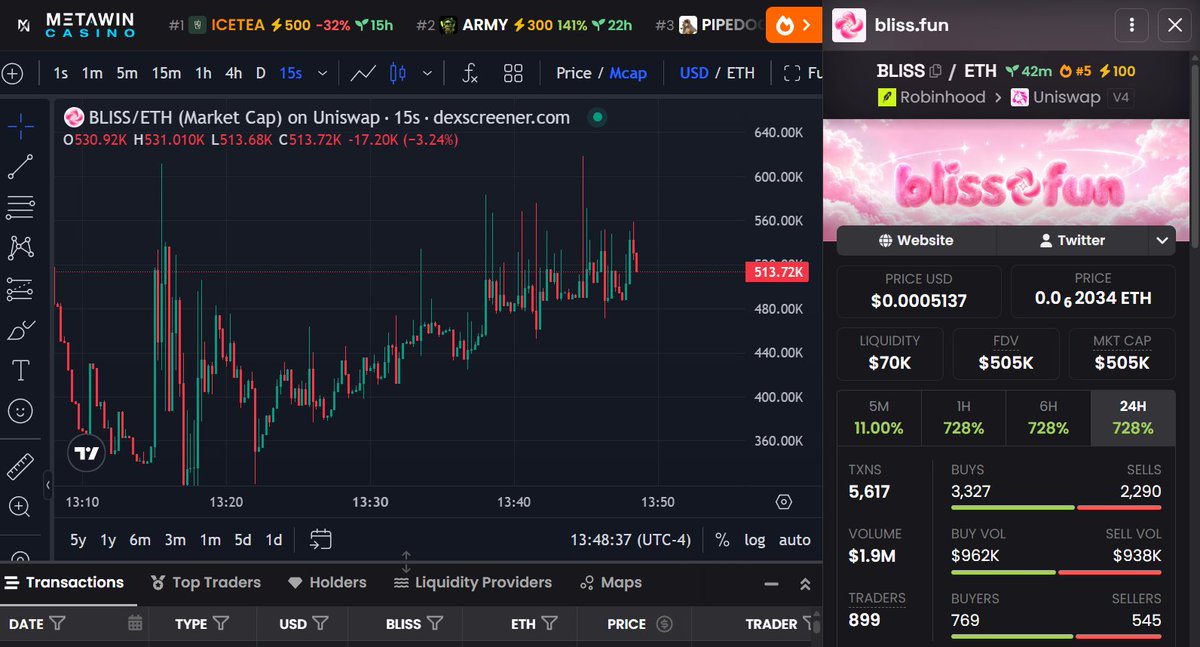The height and width of the screenshot is (647, 1200).
Task: Select the 5d date range
Action: 243,540
